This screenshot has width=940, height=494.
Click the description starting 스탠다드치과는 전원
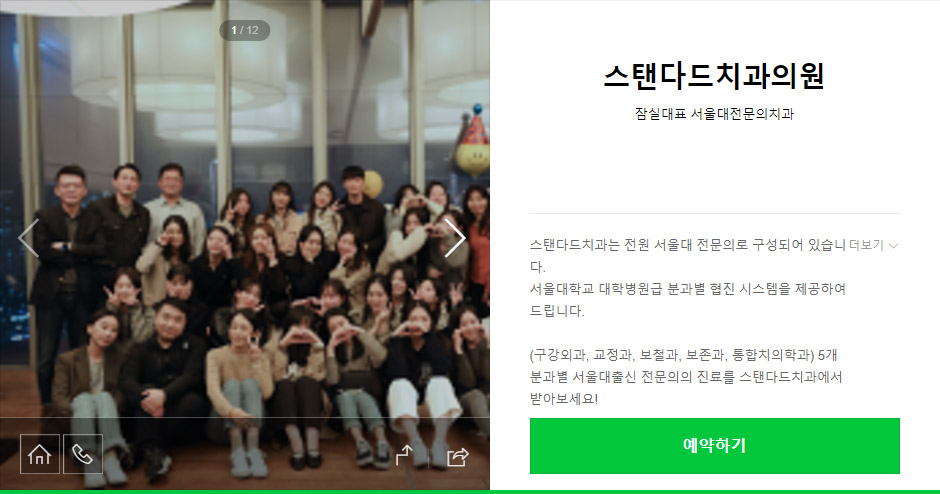point(688,255)
